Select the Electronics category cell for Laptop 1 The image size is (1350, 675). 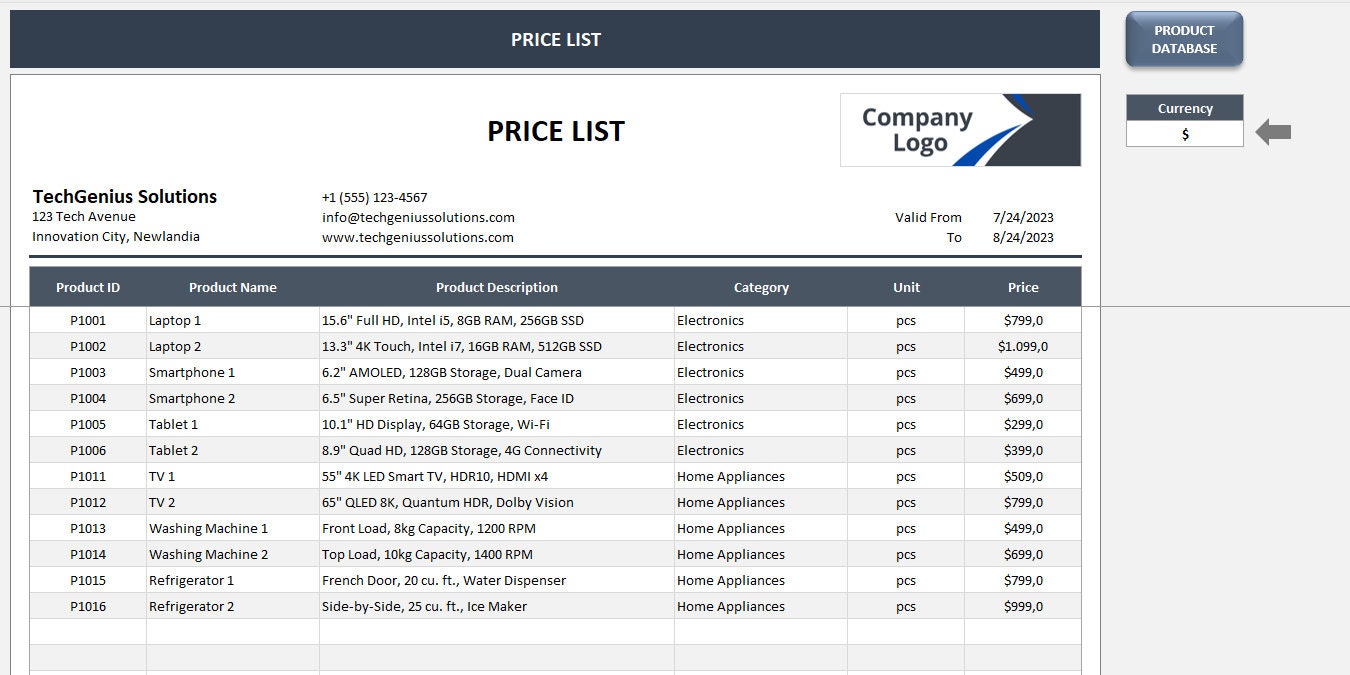[761, 320]
